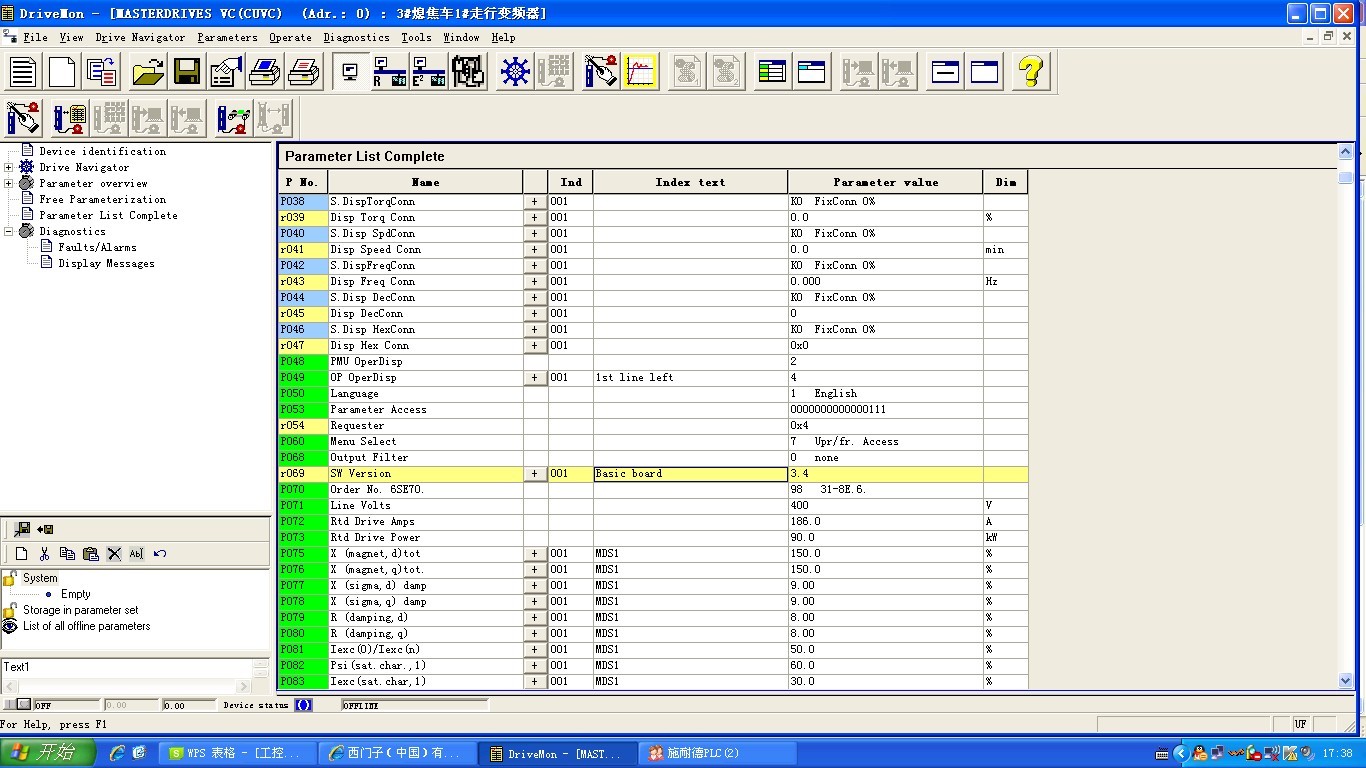This screenshot has width=1366, height=768.
Task: Click the 'P No.' column header
Action: point(302,182)
